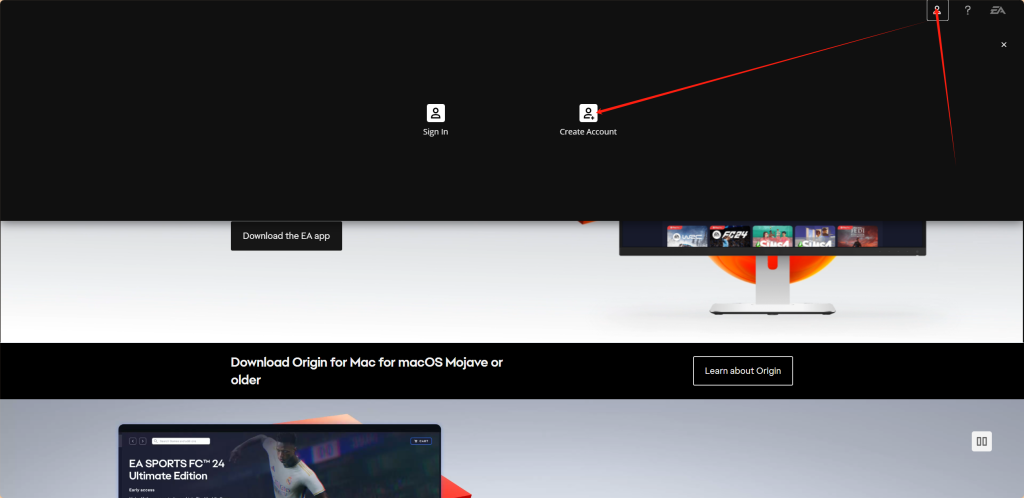
Task: Click the Early access text in preview
Action: click(x=142, y=490)
